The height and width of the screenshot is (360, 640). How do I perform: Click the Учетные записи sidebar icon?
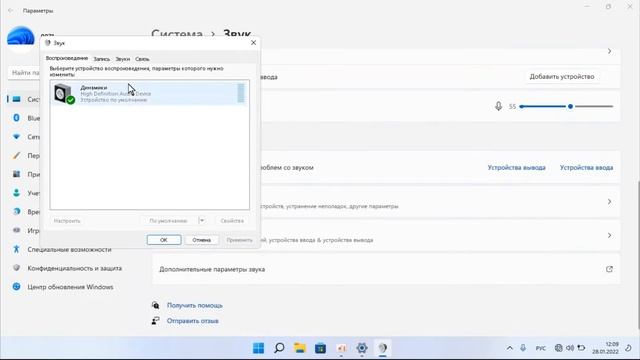(16, 193)
